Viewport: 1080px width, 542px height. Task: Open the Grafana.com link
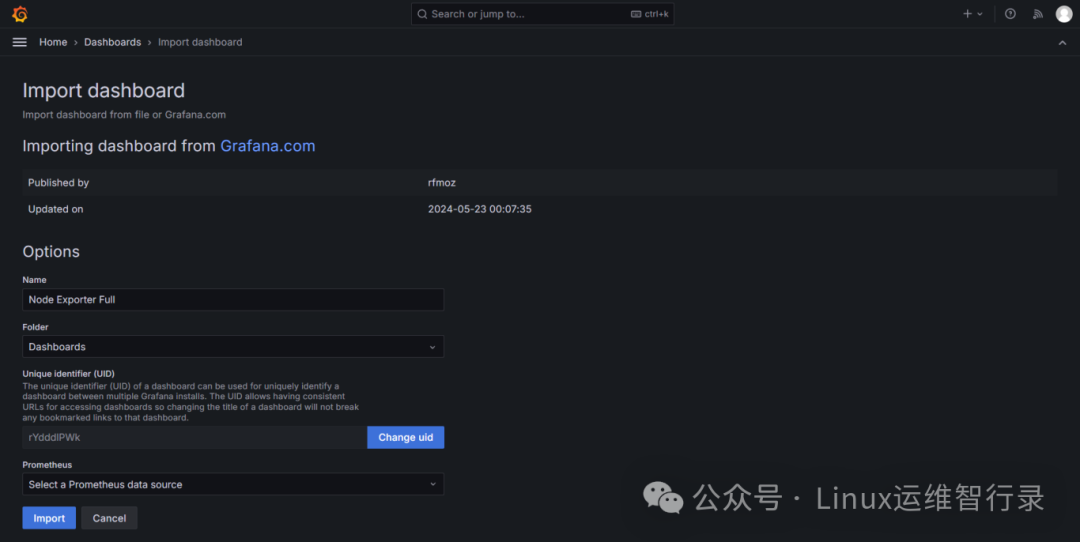pyautogui.click(x=267, y=146)
